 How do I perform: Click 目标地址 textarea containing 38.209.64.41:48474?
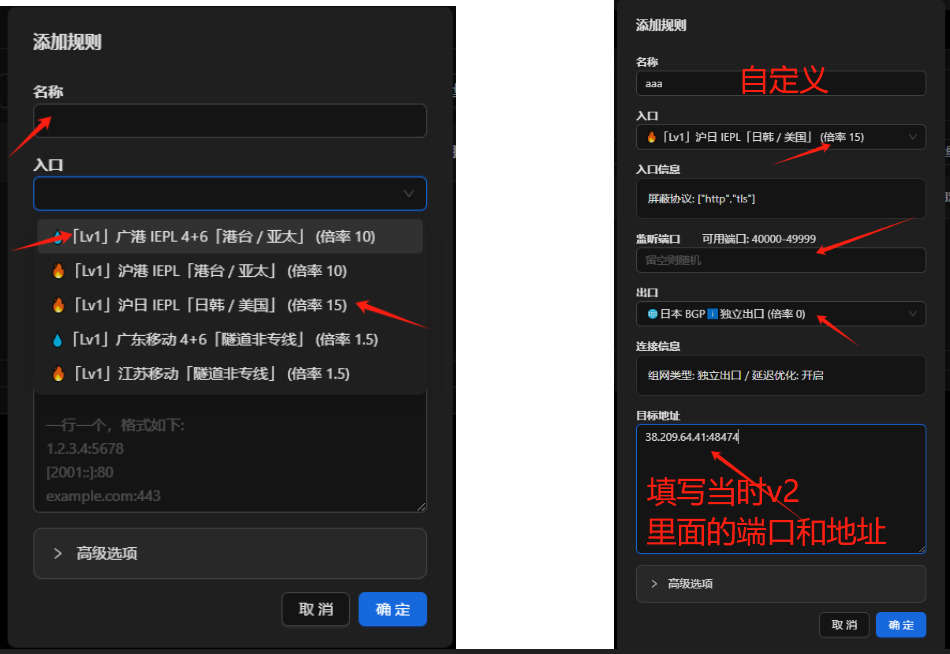point(780,490)
